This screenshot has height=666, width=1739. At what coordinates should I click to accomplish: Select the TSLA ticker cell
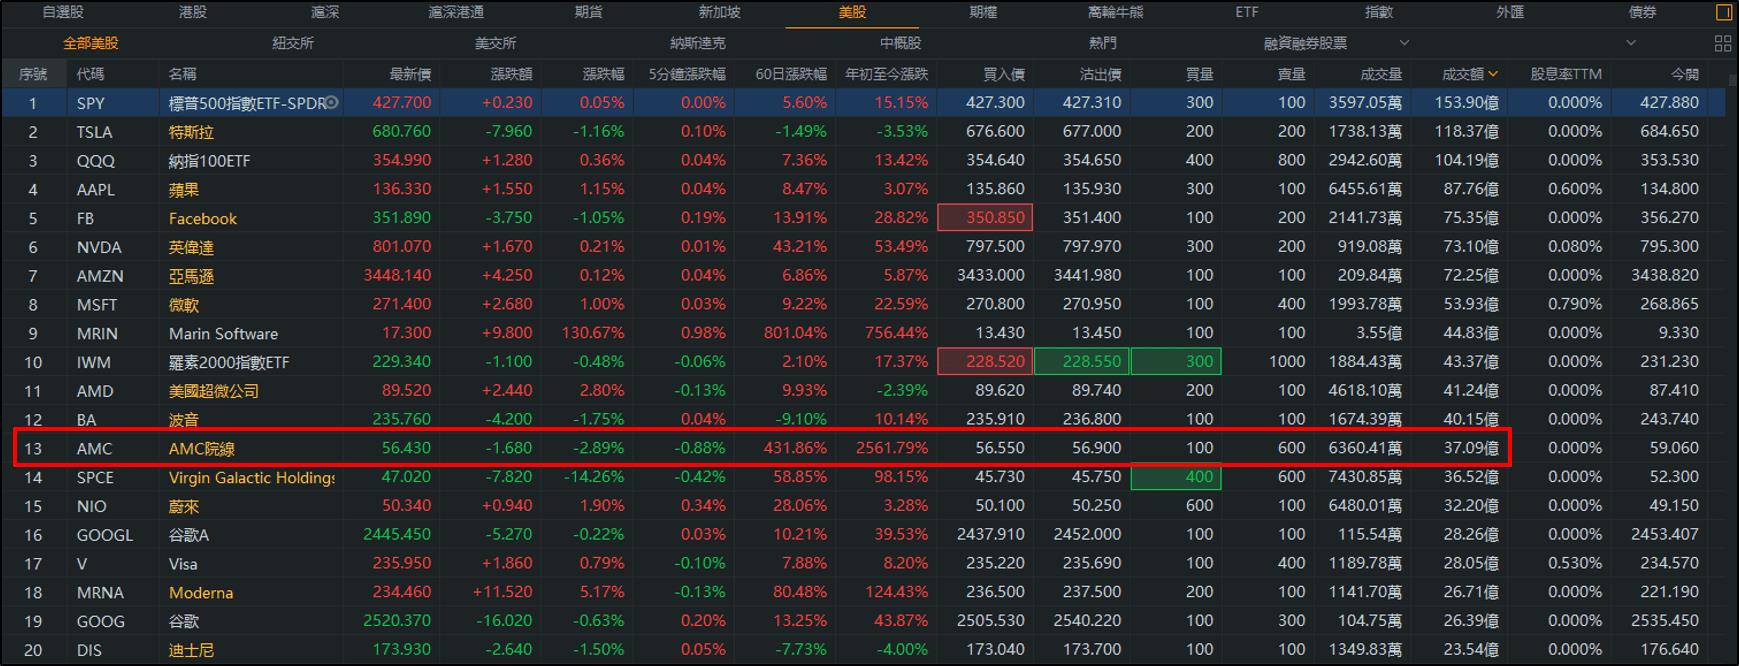pyautogui.click(x=94, y=132)
